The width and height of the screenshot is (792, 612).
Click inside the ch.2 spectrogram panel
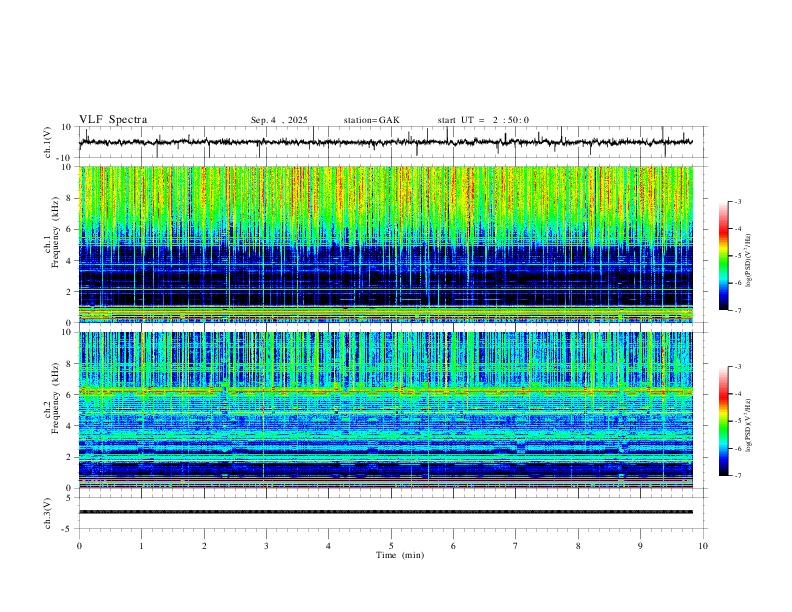coord(386,410)
